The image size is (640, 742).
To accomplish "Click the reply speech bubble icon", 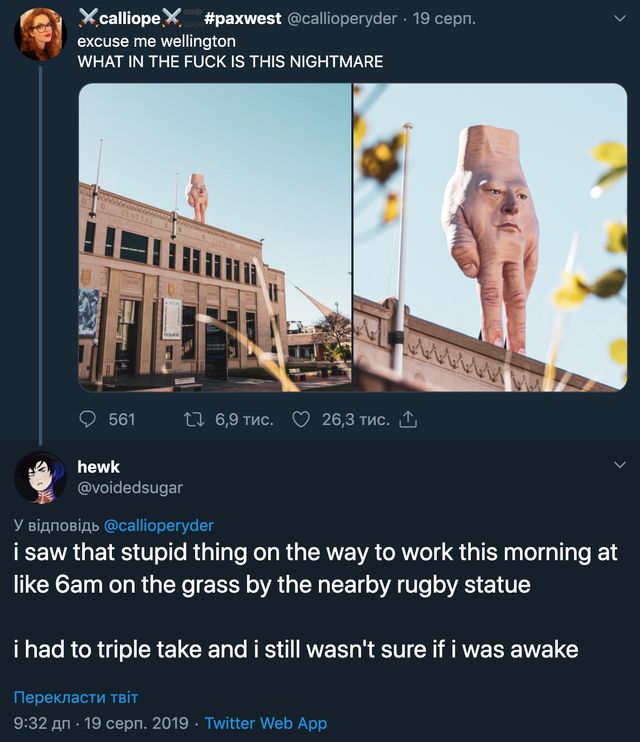I will pos(88,420).
